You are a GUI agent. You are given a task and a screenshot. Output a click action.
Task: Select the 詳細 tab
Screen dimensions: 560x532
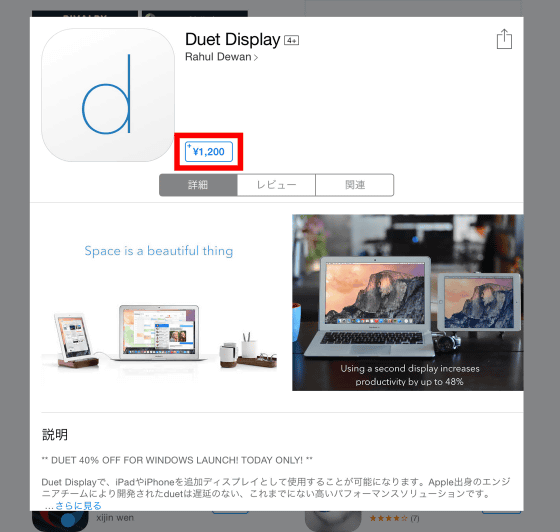(x=198, y=185)
